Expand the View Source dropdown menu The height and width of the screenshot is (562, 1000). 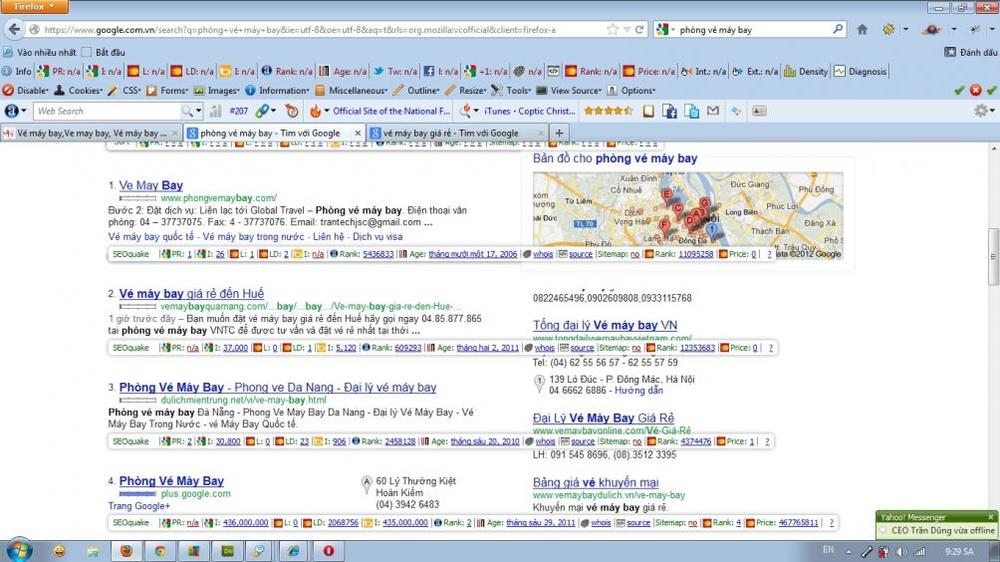click(x=569, y=91)
